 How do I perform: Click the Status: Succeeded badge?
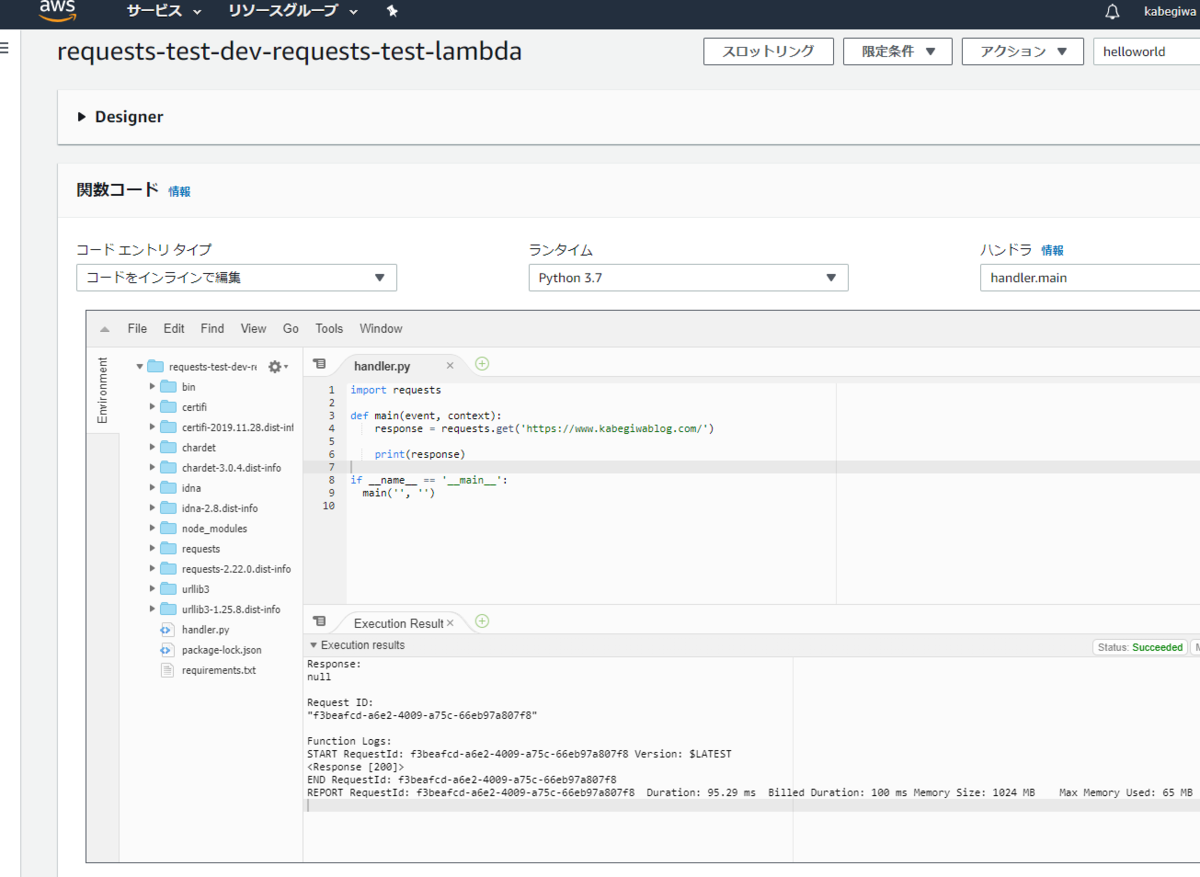click(x=1139, y=647)
